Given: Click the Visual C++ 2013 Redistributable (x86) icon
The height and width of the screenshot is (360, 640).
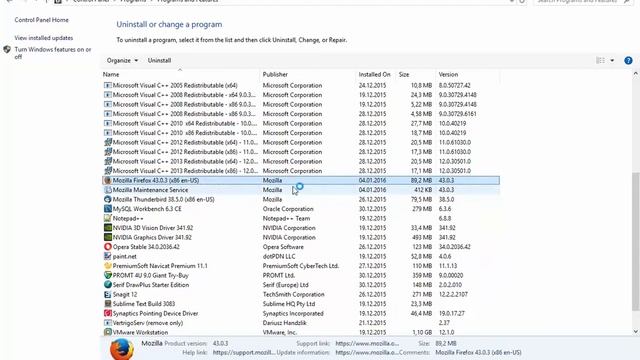Looking at the screenshot, I should click(x=107, y=171).
